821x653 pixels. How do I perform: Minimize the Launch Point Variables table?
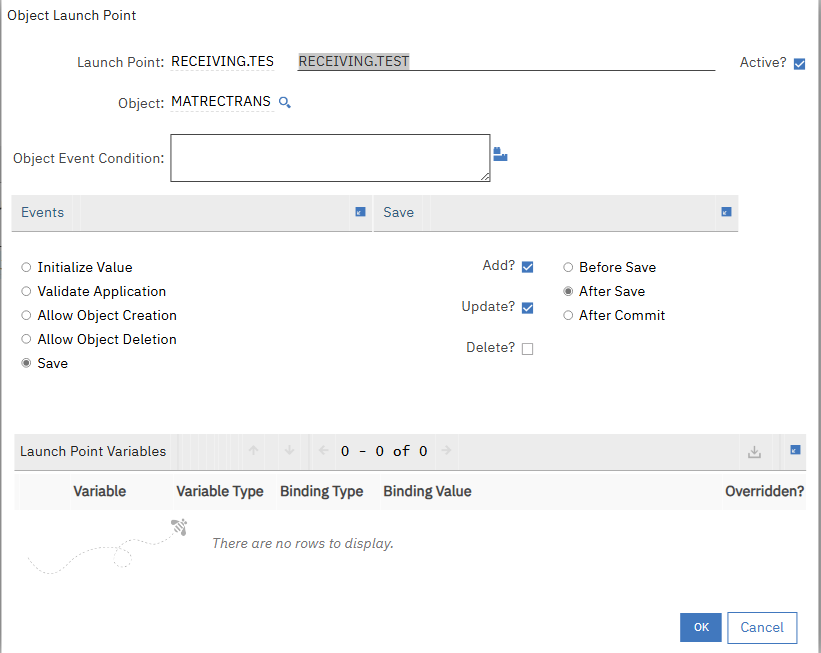click(795, 451)
